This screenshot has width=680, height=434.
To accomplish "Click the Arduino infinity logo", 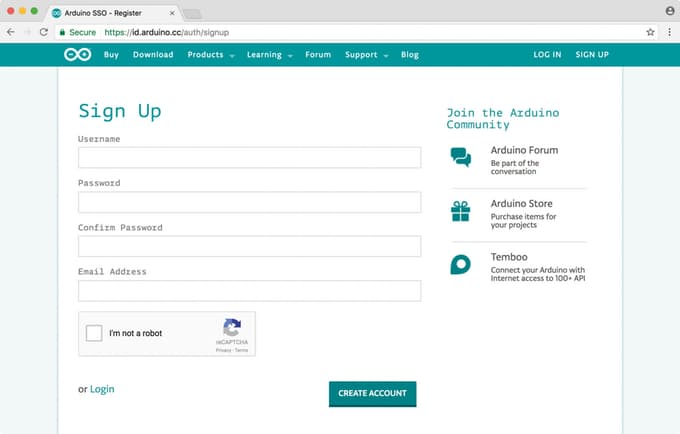I will click(79, 55).
